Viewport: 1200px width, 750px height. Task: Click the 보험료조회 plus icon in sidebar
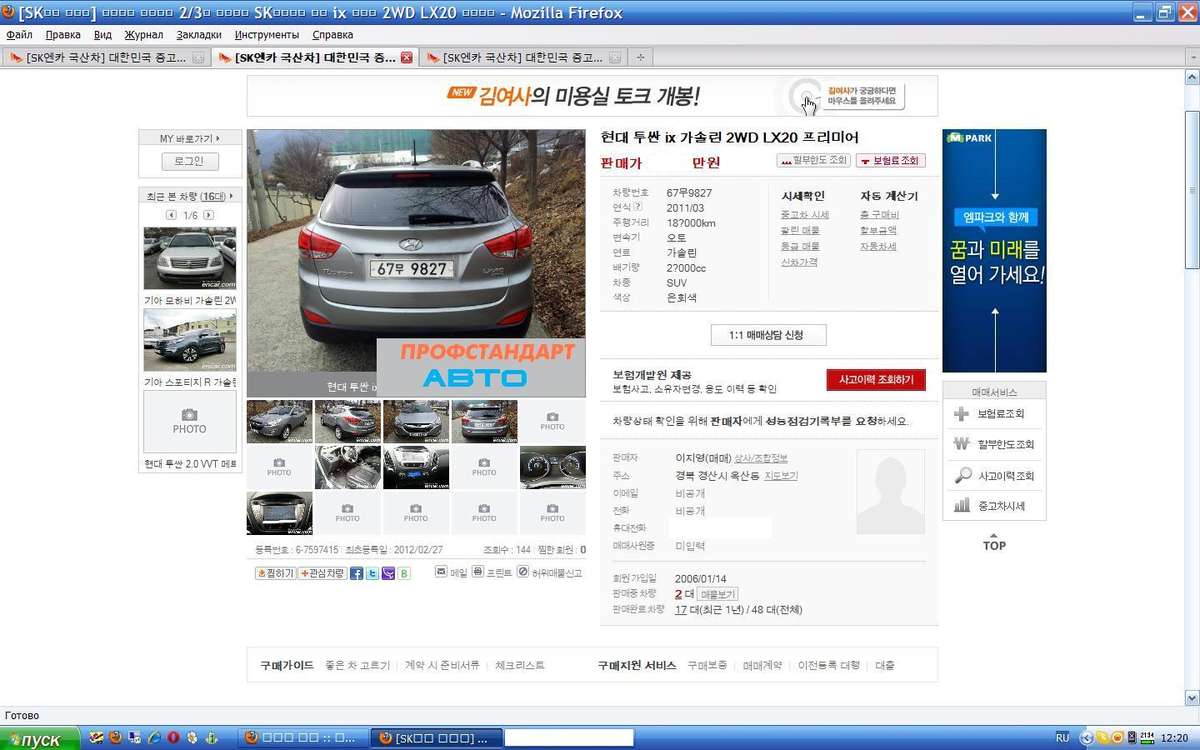coord(961,414)
